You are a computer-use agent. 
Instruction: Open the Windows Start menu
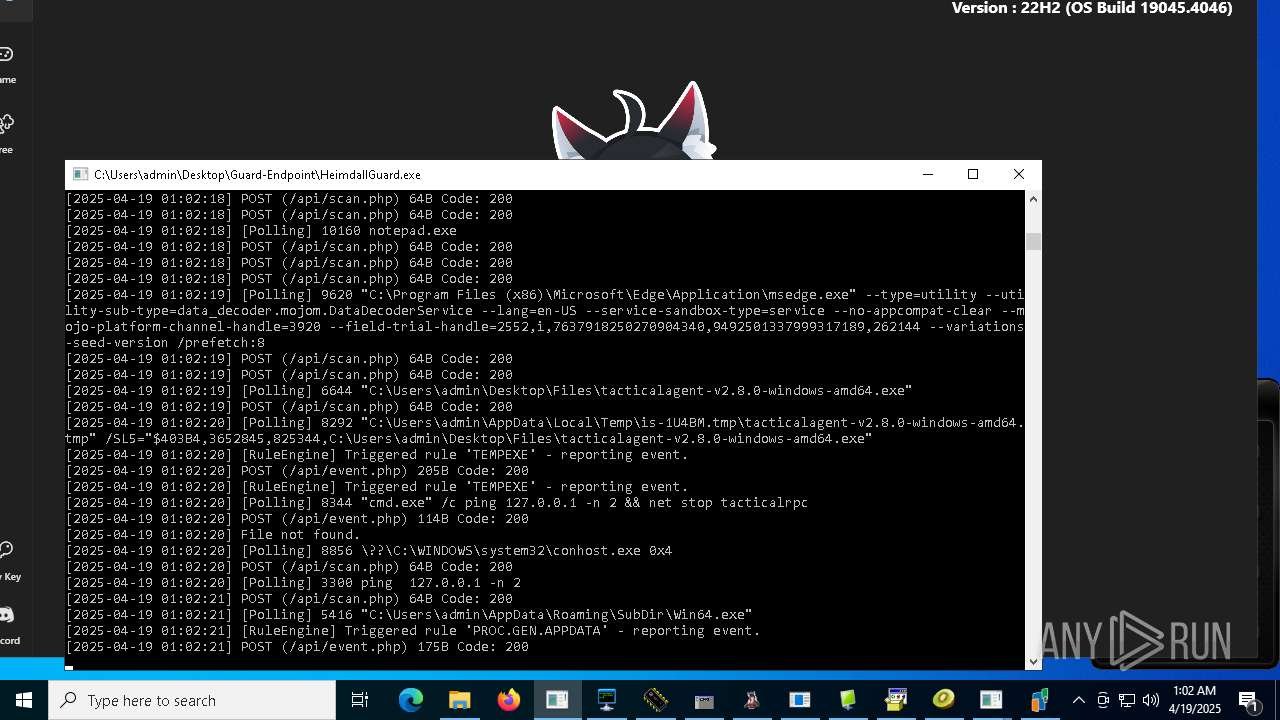pyautogui.click(x=24, y=700)
